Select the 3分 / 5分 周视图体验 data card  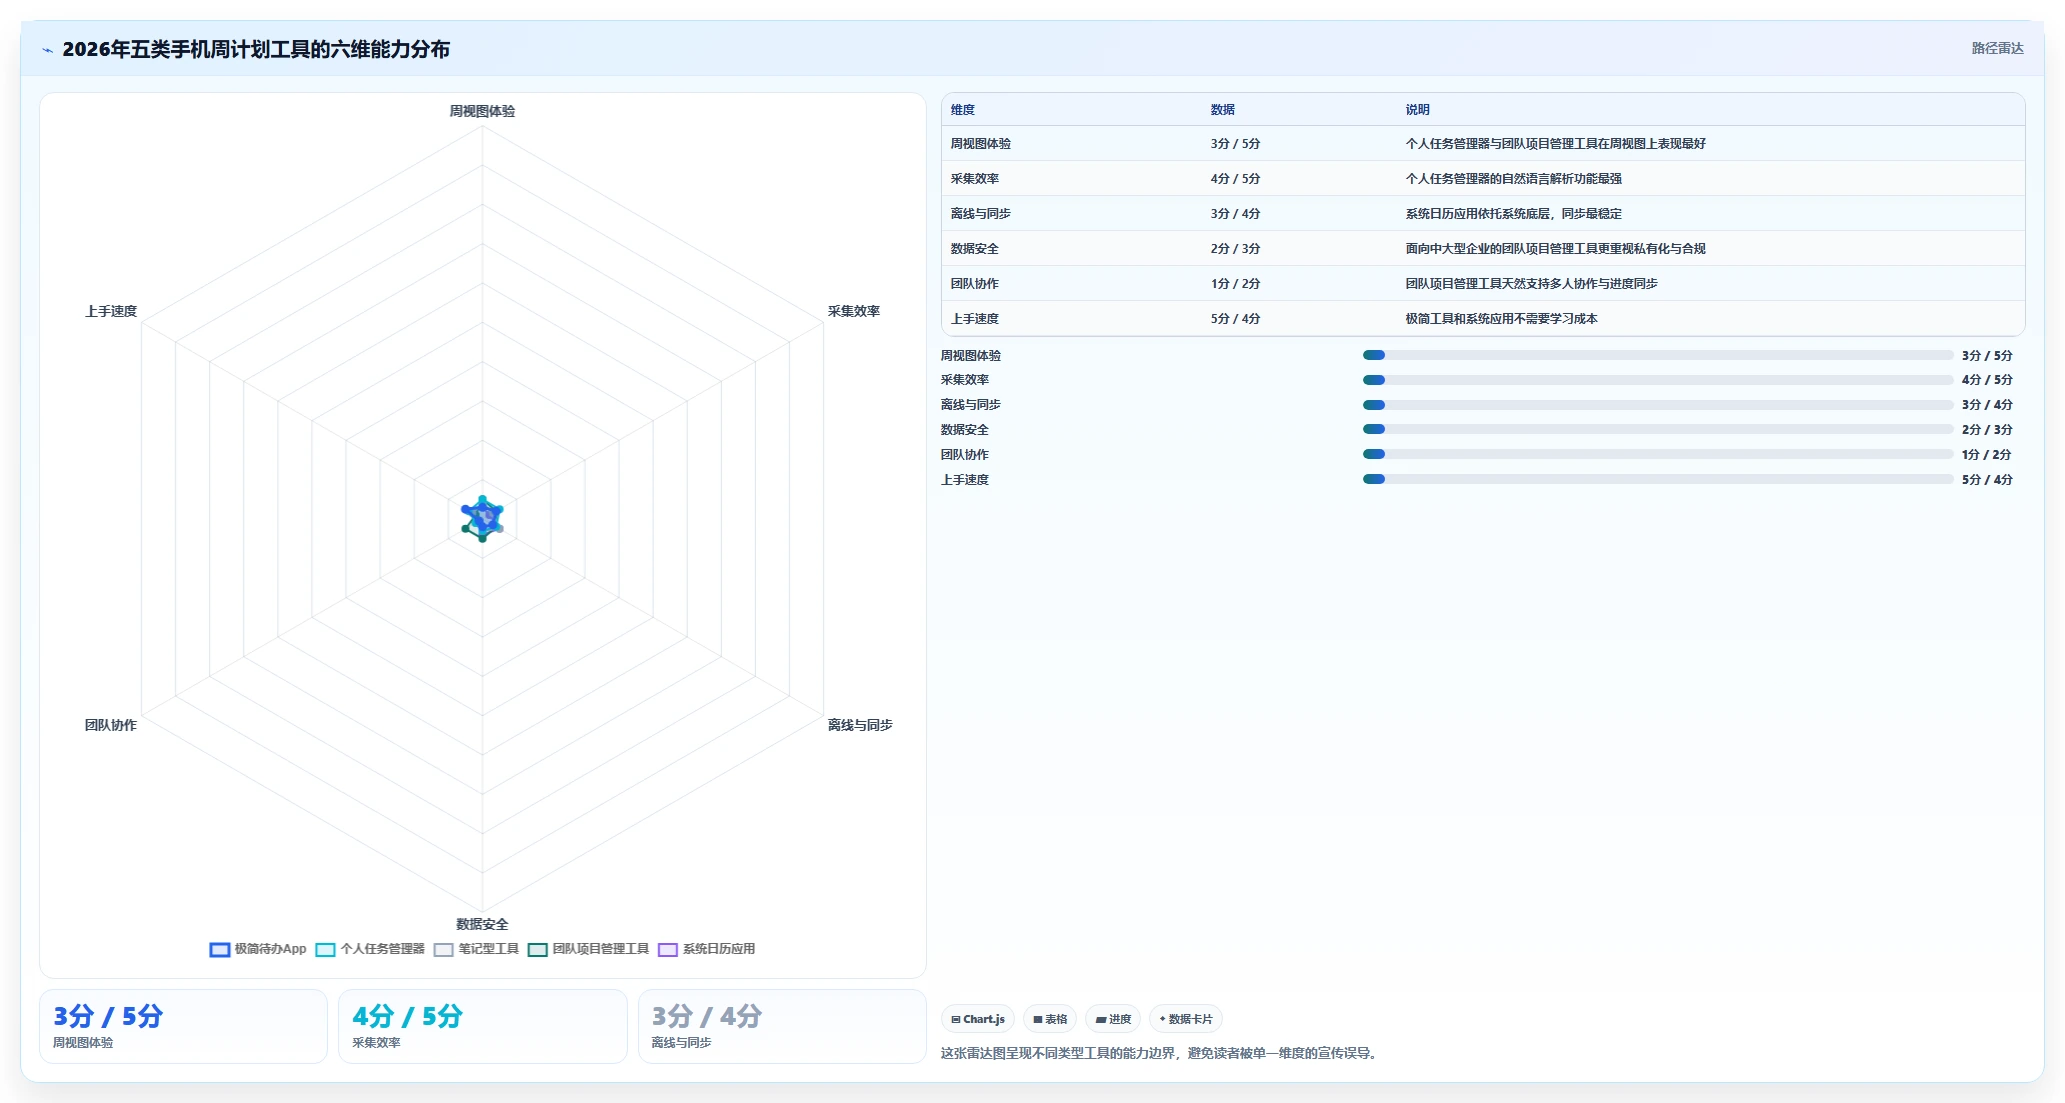click(x=183, y=1027)
